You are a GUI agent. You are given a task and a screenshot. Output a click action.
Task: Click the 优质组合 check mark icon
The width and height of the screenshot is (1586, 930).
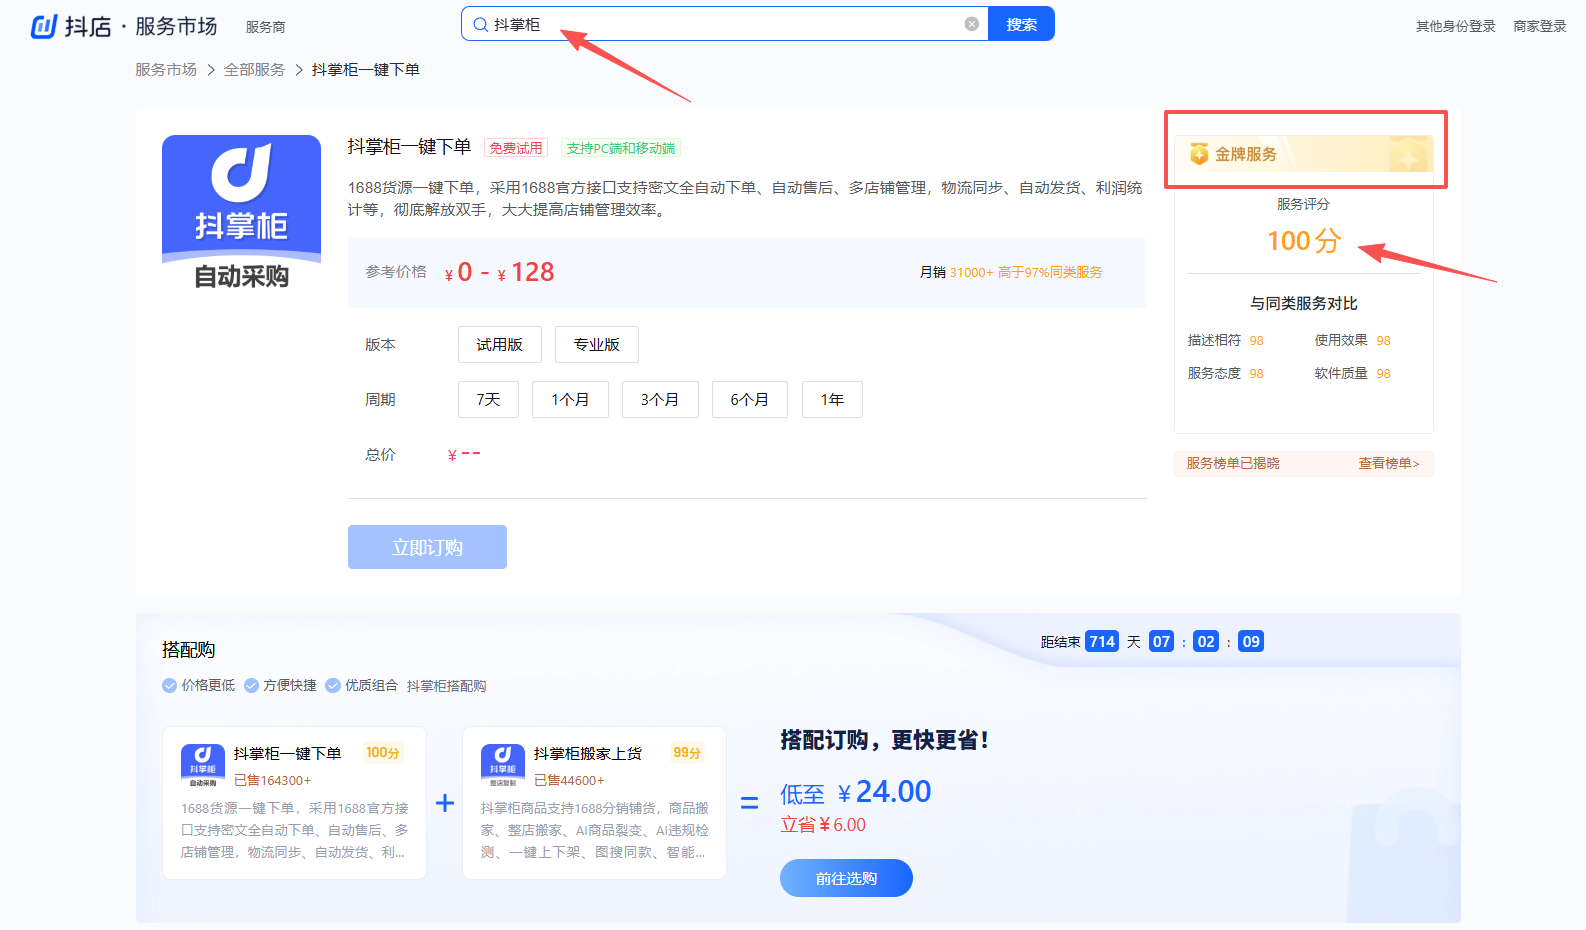pos(333,686)
